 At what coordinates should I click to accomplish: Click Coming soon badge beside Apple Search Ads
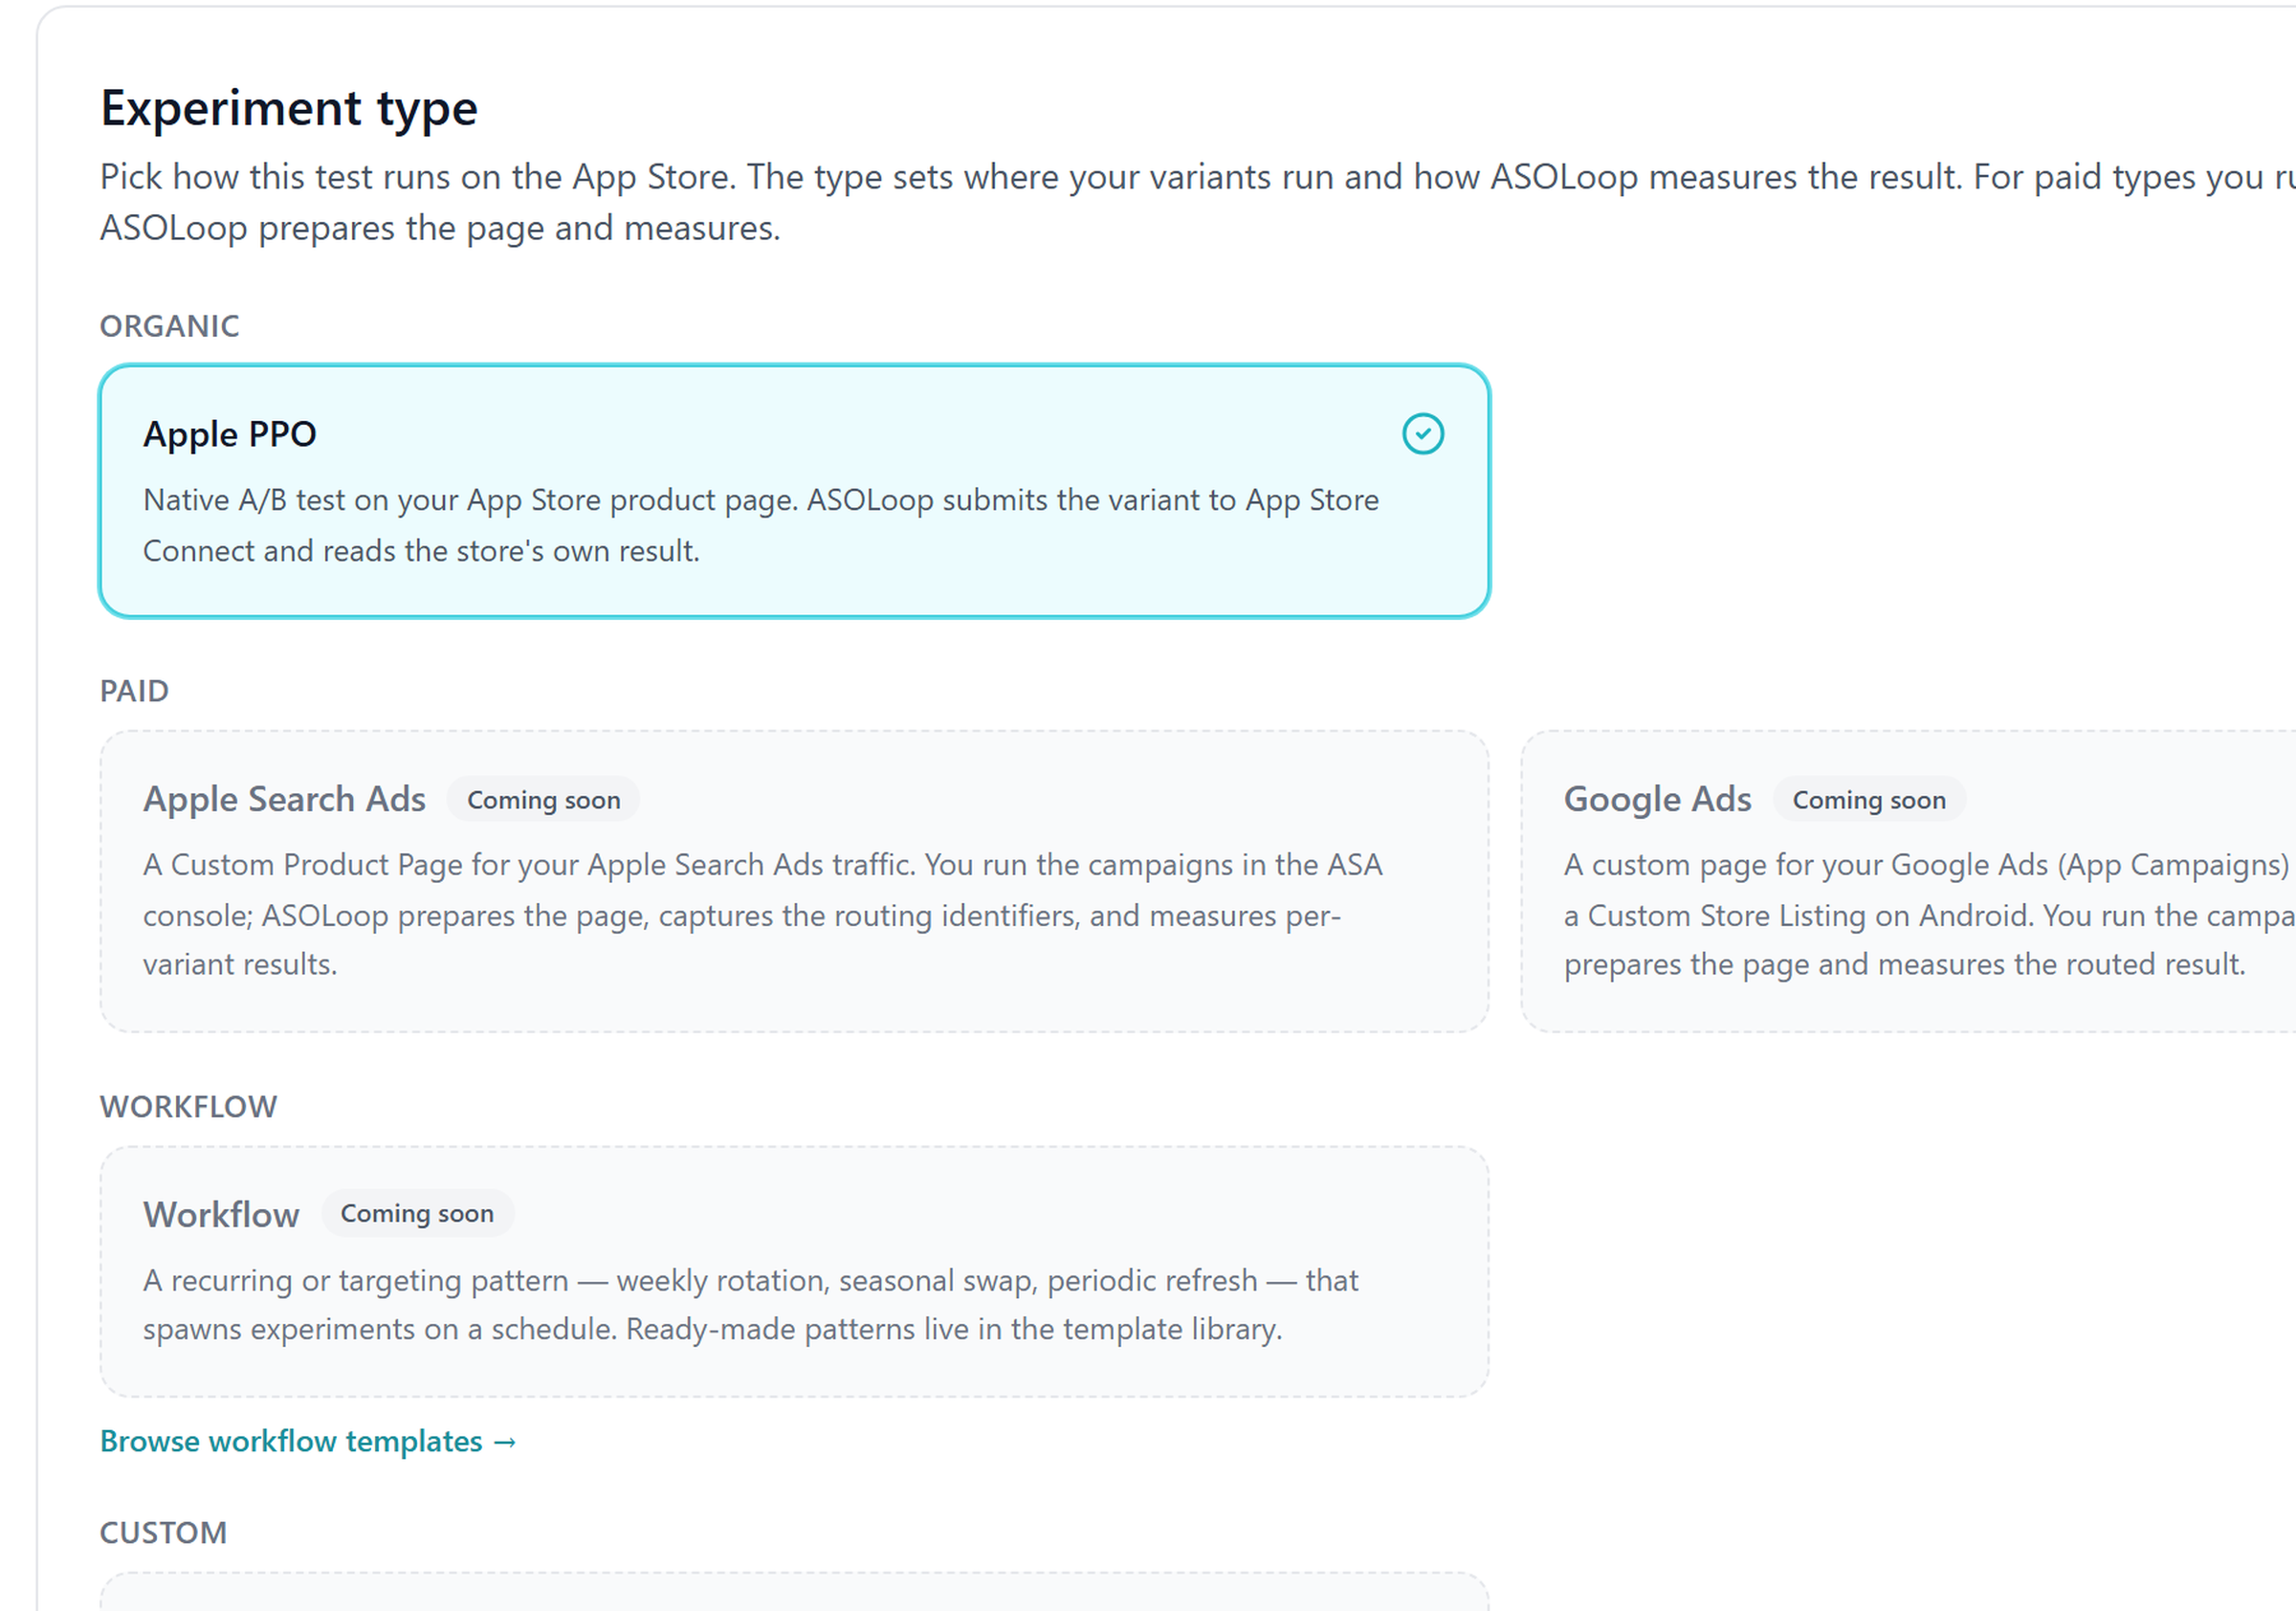(543, 799)
